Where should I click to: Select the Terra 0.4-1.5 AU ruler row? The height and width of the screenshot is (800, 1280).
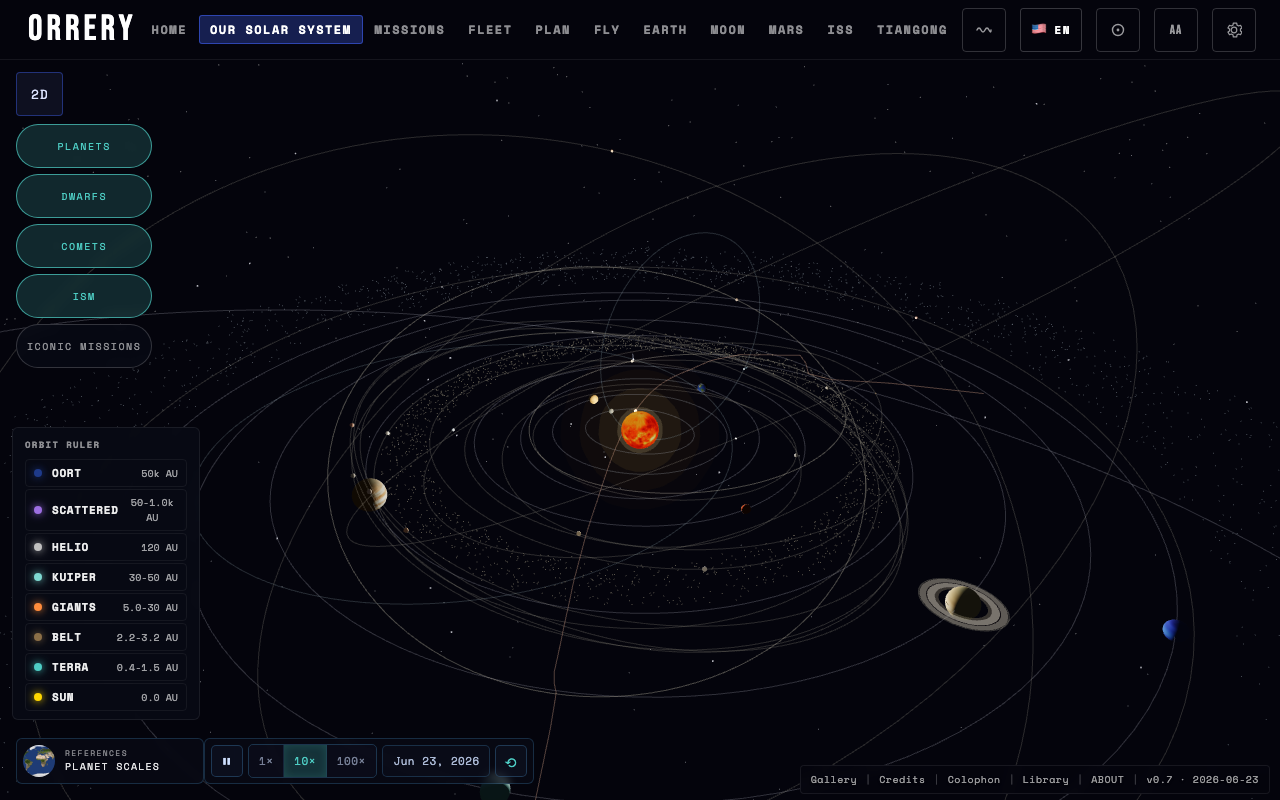pyautogui.click(x=106, y=667)
